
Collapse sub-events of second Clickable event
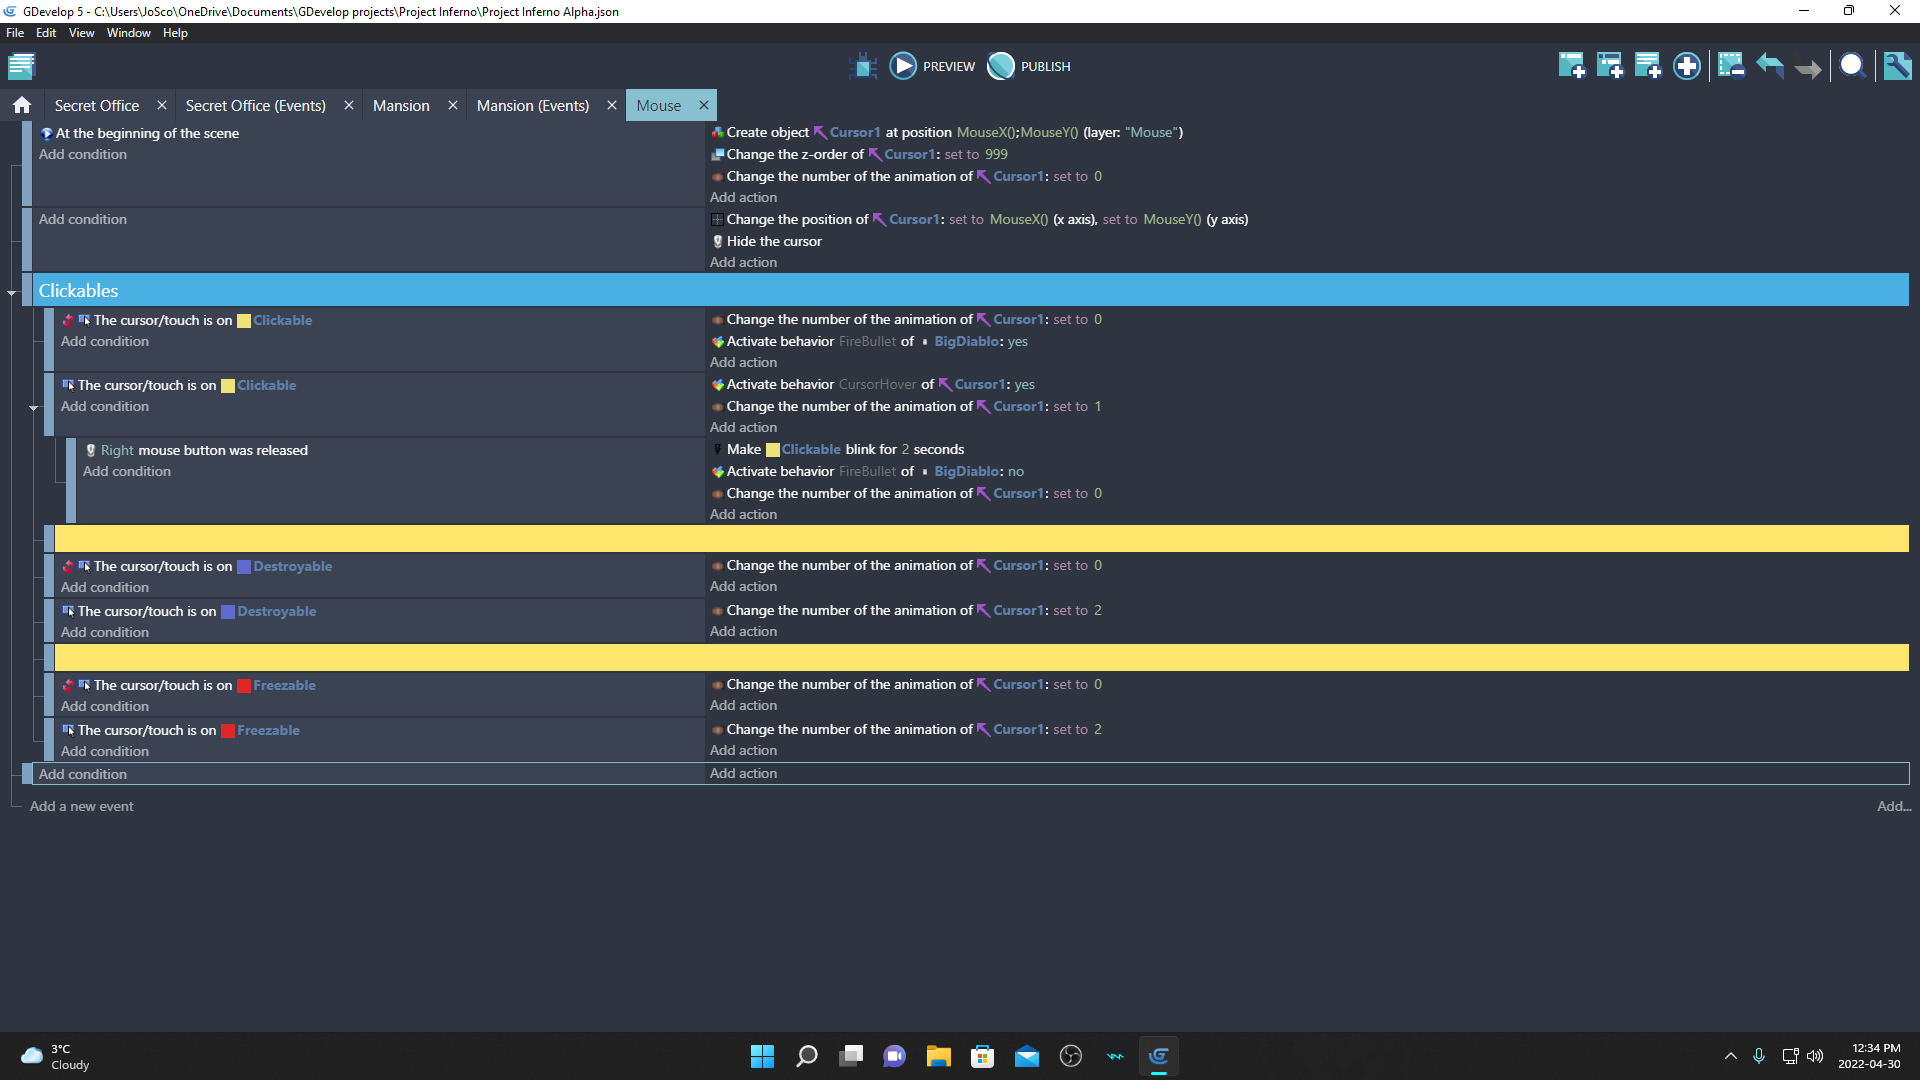[x=34, y=408]
